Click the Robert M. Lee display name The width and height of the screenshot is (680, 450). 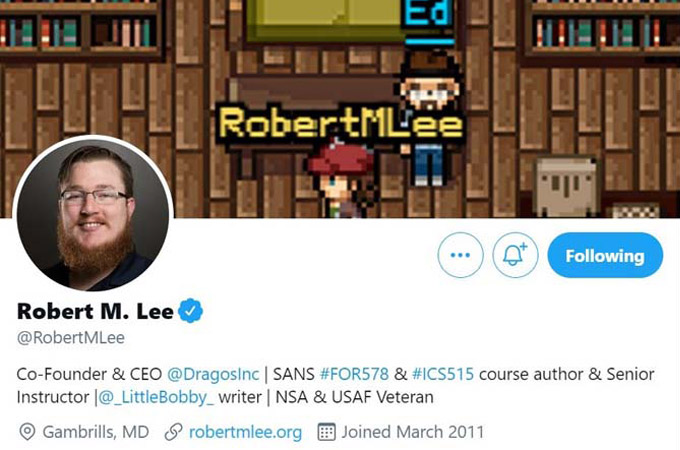pyautogui.click(x=95, y=311)
